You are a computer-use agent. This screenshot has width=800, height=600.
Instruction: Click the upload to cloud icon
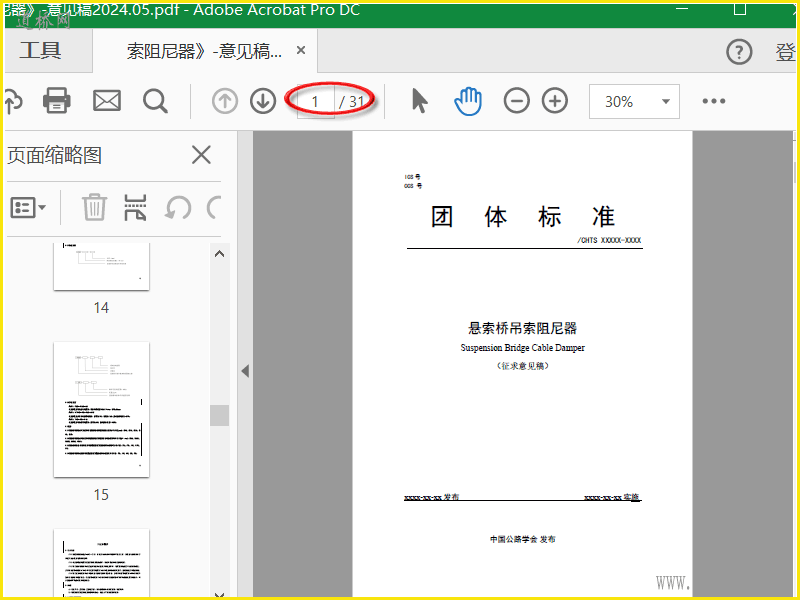[13, 102]
